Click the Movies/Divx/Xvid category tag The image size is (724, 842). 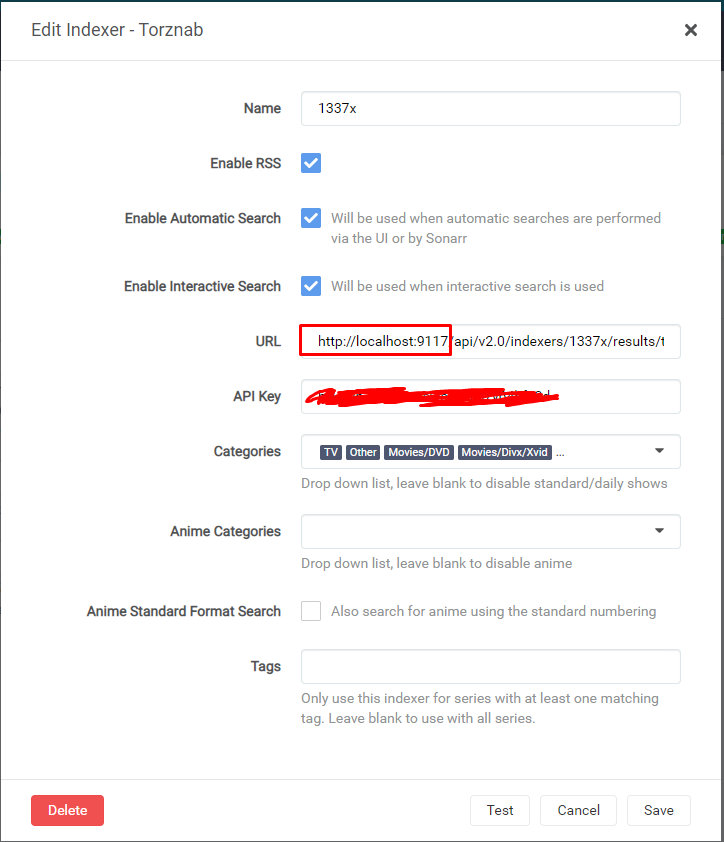[x=505, y=452]
